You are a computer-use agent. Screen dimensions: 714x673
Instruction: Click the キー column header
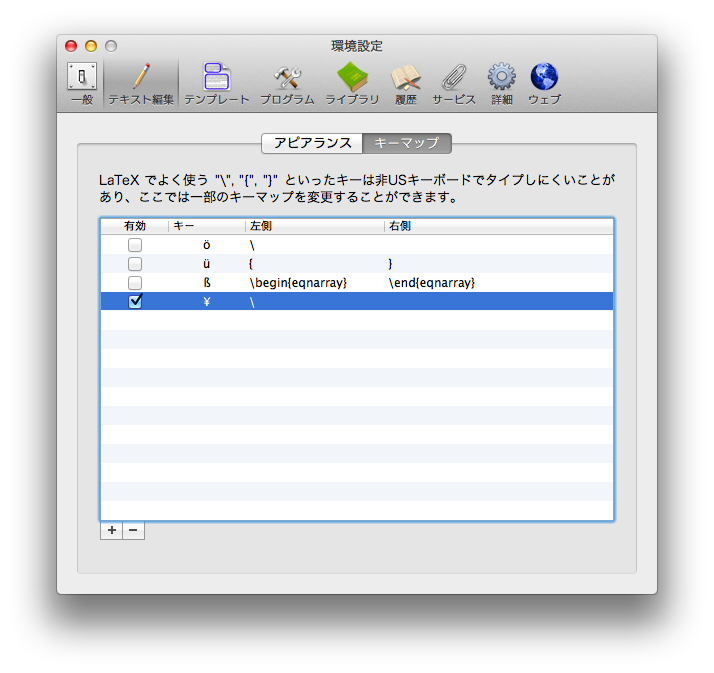(207, 226)
